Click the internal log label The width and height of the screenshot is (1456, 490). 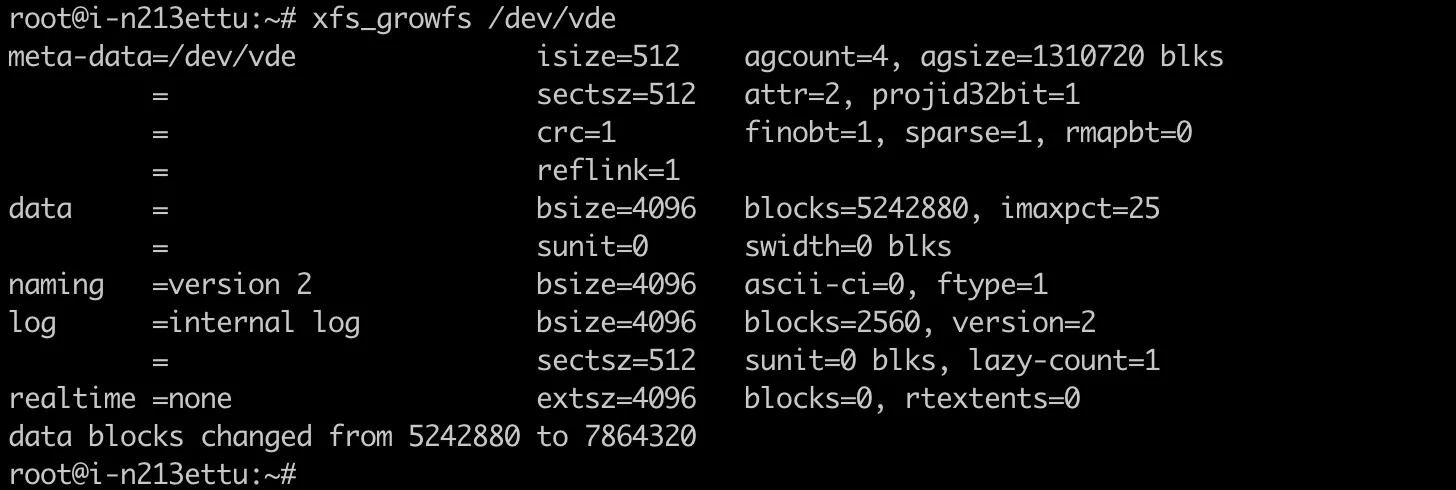point(264,323)
